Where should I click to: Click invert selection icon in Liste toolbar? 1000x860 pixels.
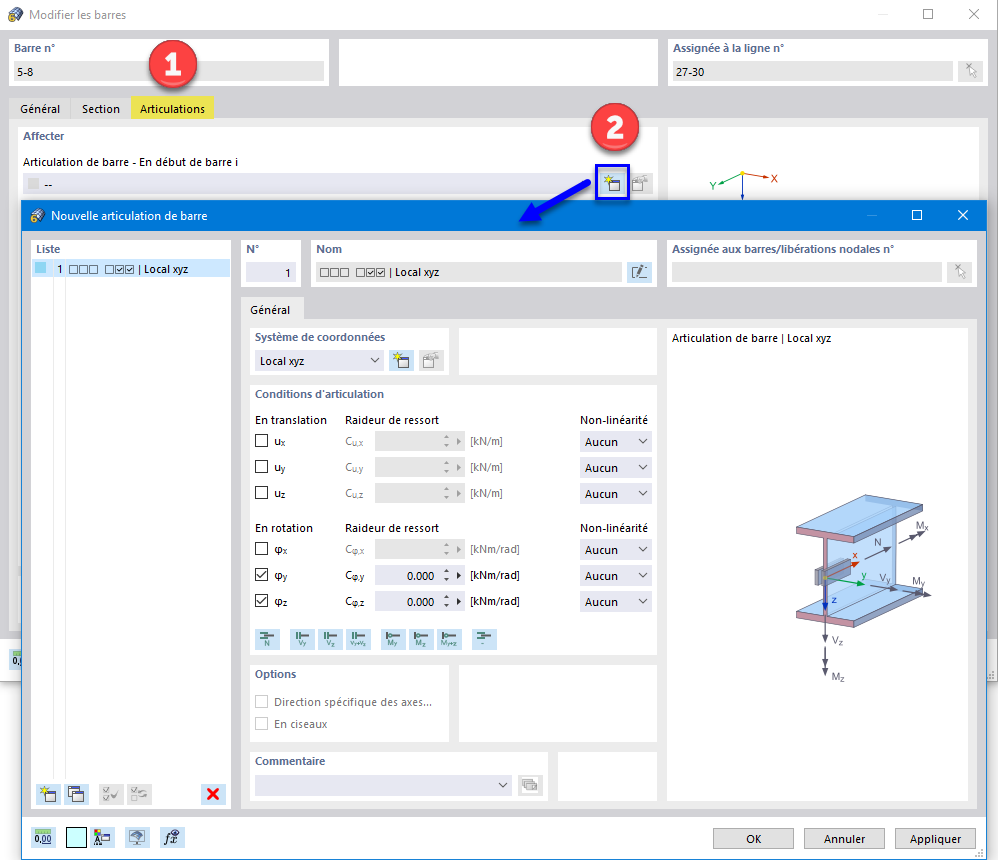[138, 794]
